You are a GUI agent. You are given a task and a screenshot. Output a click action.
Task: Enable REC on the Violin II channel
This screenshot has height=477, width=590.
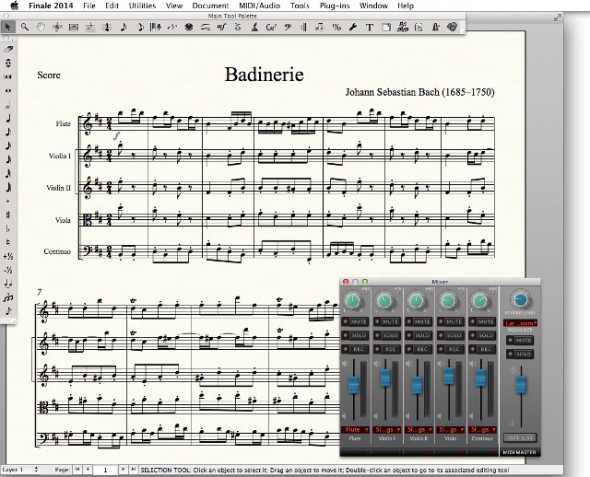pos(418,349)
